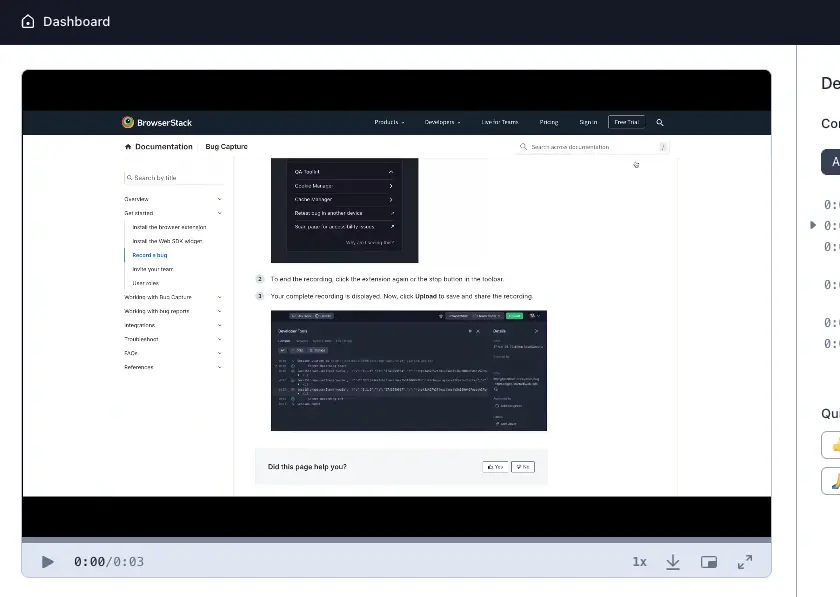Play the recorded video

tap(47, 562)
